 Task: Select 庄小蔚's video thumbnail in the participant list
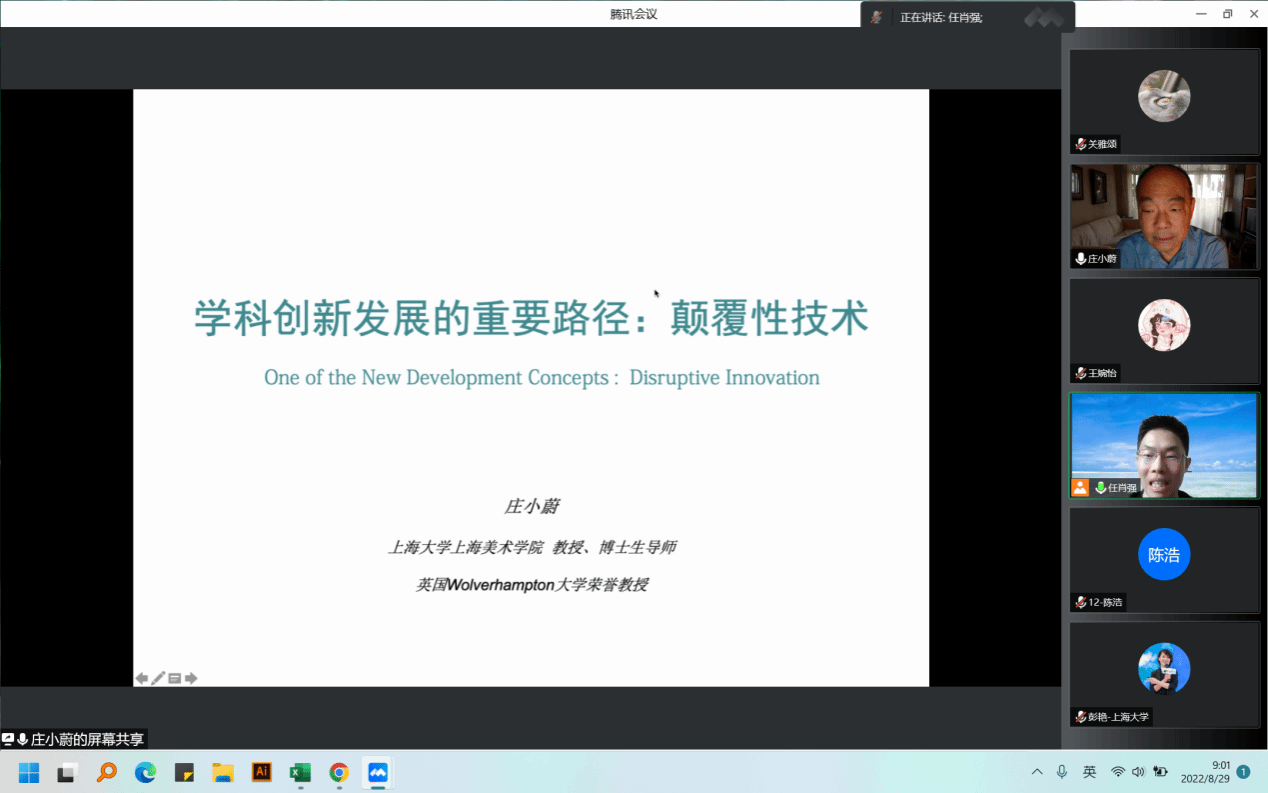(x=1164, y=216)
